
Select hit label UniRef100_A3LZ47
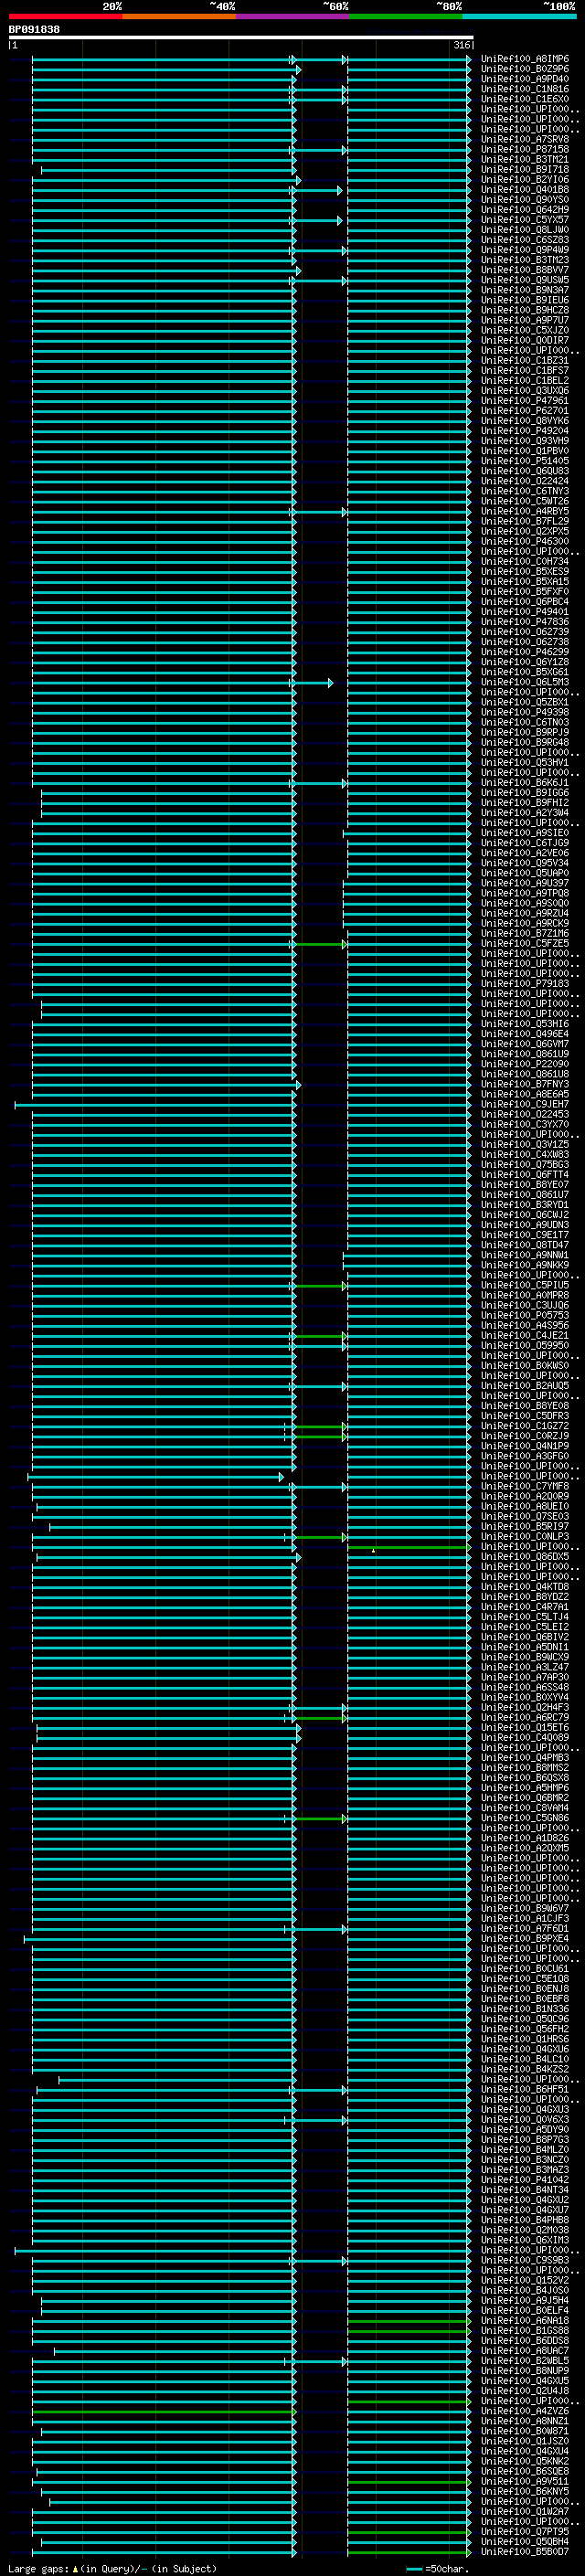[524, 1667]
